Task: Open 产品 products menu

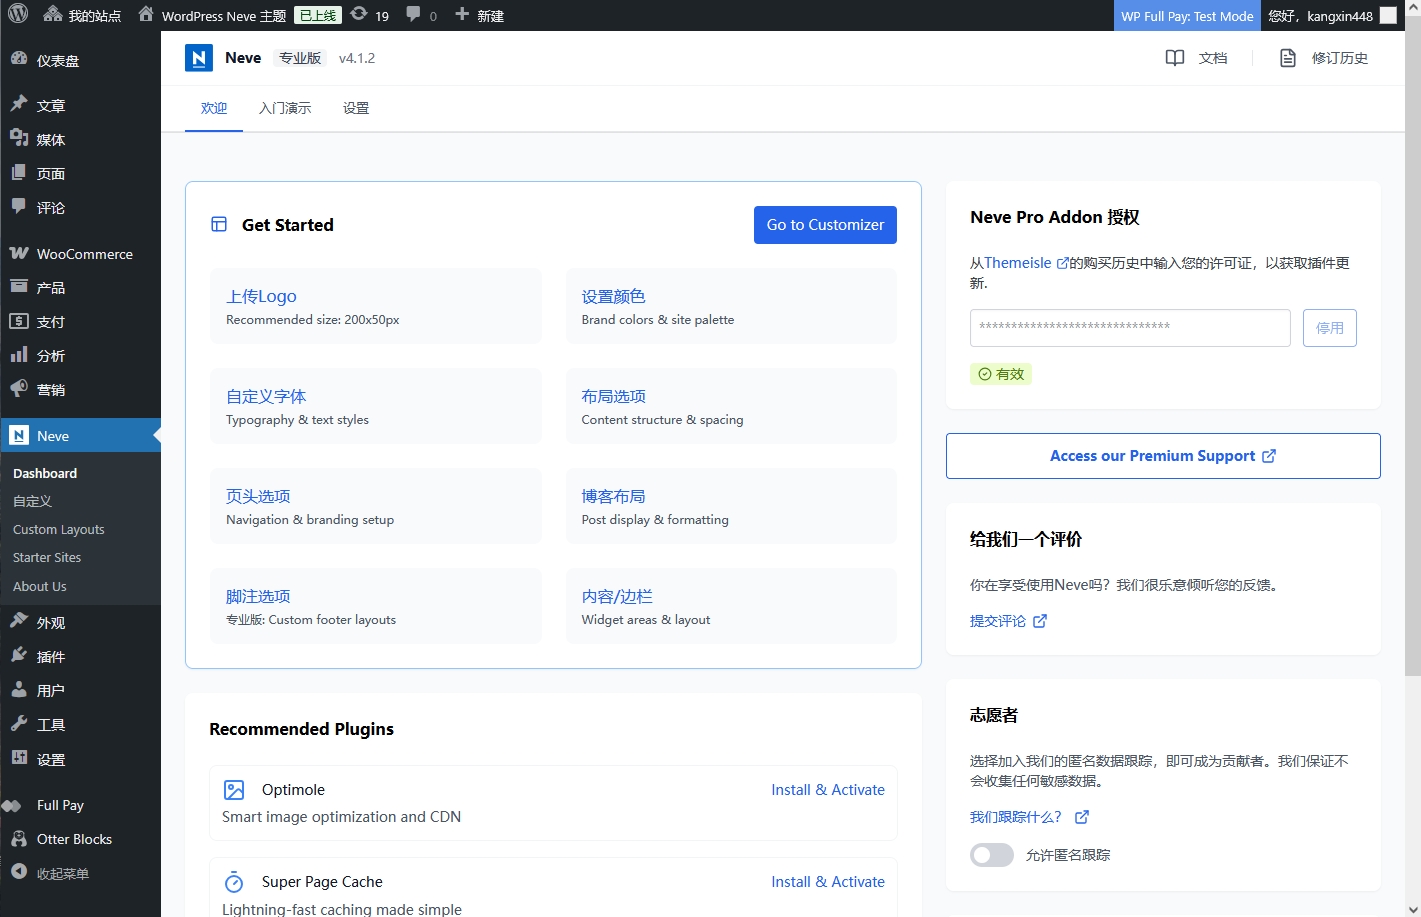Action: 80,287
